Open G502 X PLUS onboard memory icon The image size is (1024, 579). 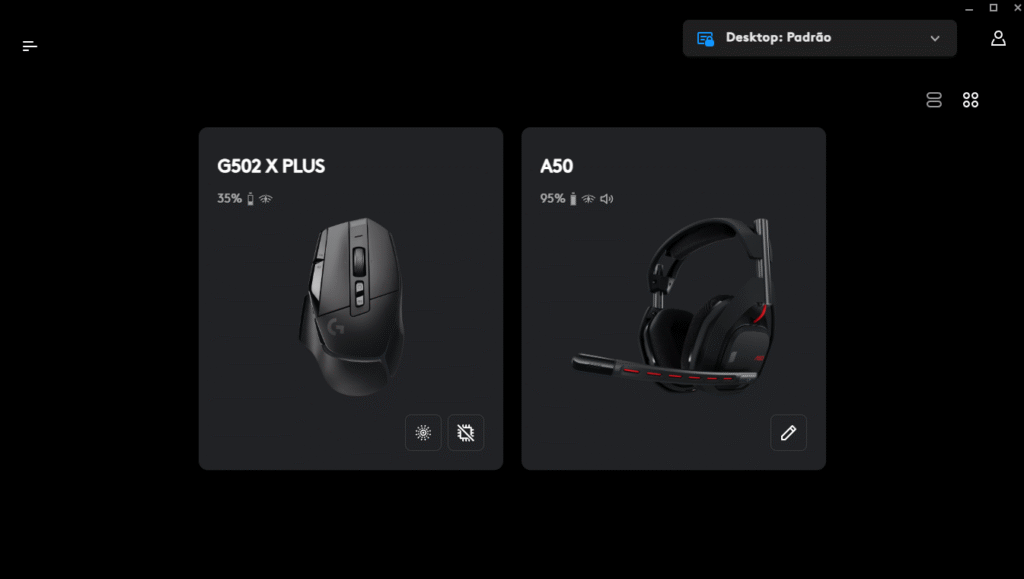(x=466, y=433)
